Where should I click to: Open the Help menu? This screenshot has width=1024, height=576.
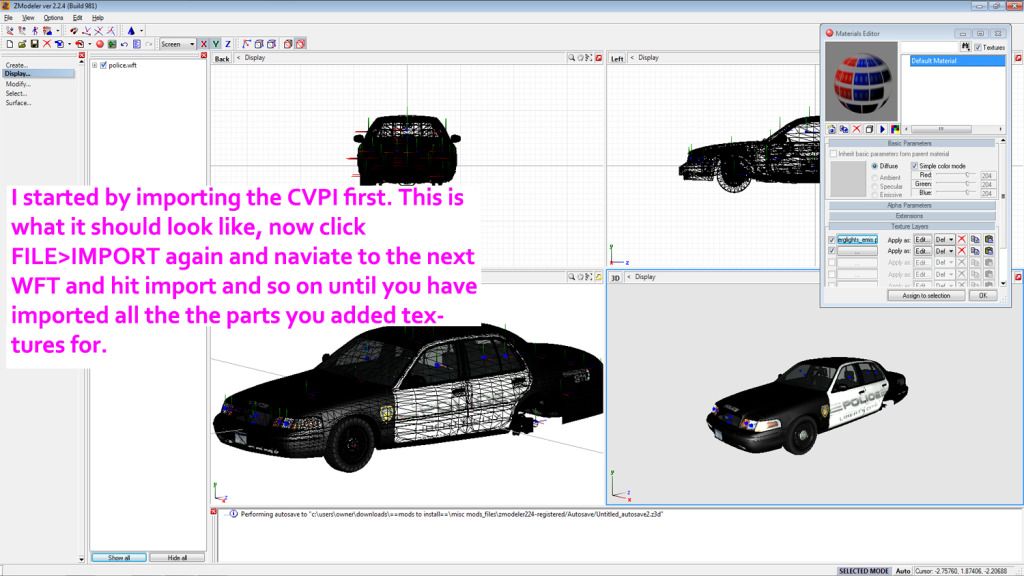point(97,18)
